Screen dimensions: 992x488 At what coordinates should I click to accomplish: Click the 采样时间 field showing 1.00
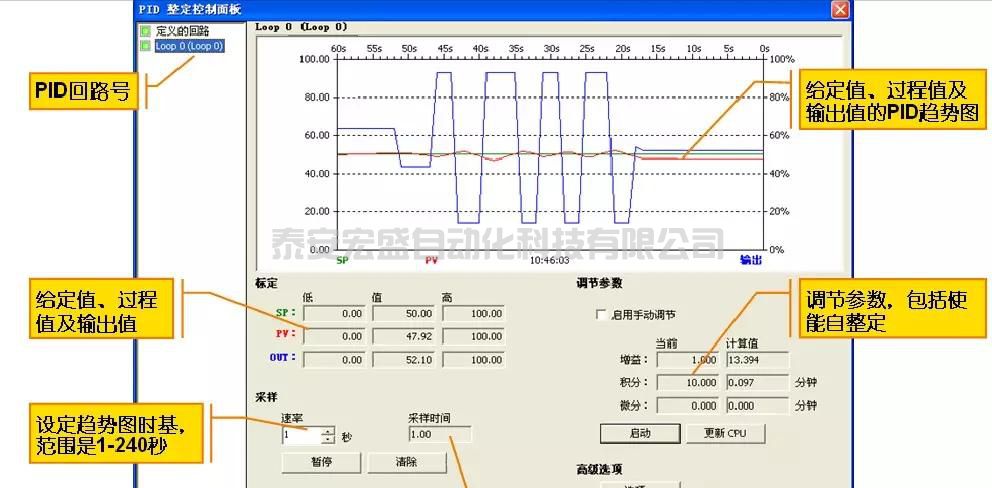click(440, 435)
